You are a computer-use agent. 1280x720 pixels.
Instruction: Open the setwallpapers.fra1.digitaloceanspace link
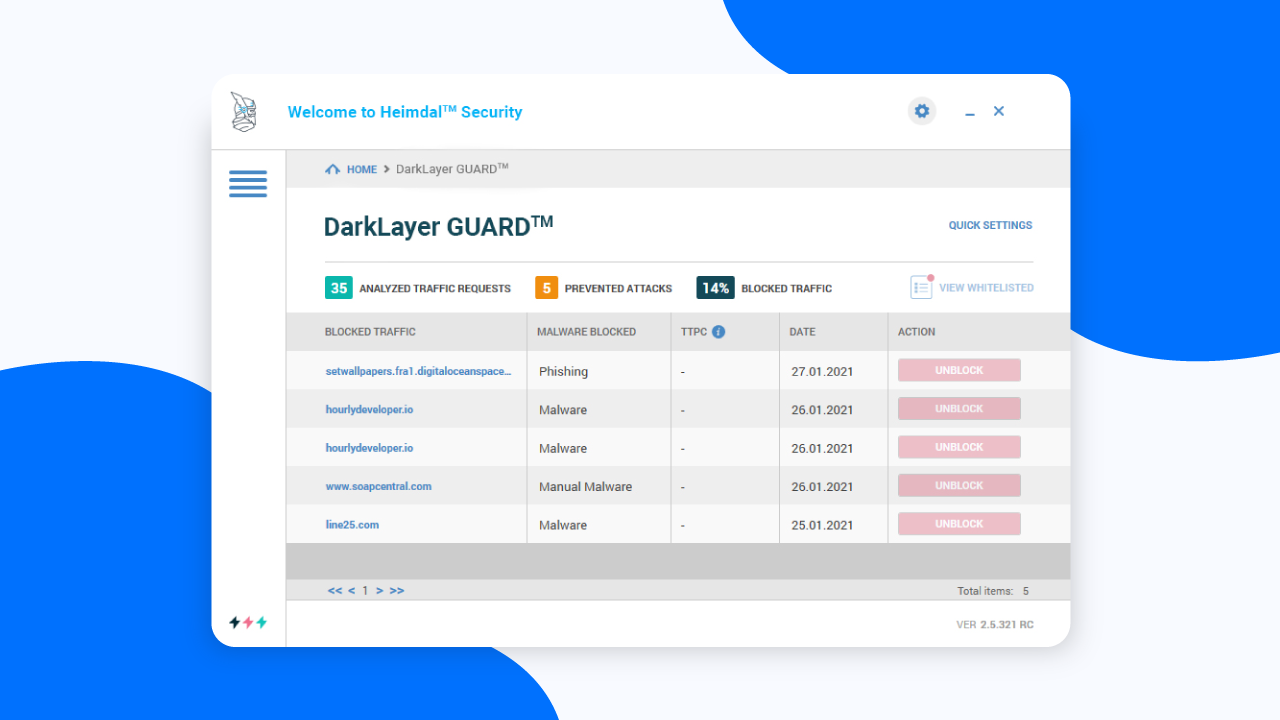click(x=418, y=371)
